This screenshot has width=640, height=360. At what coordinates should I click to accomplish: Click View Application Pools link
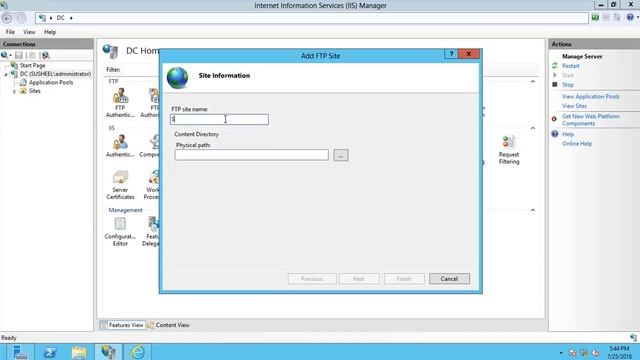tap(590, 97)
